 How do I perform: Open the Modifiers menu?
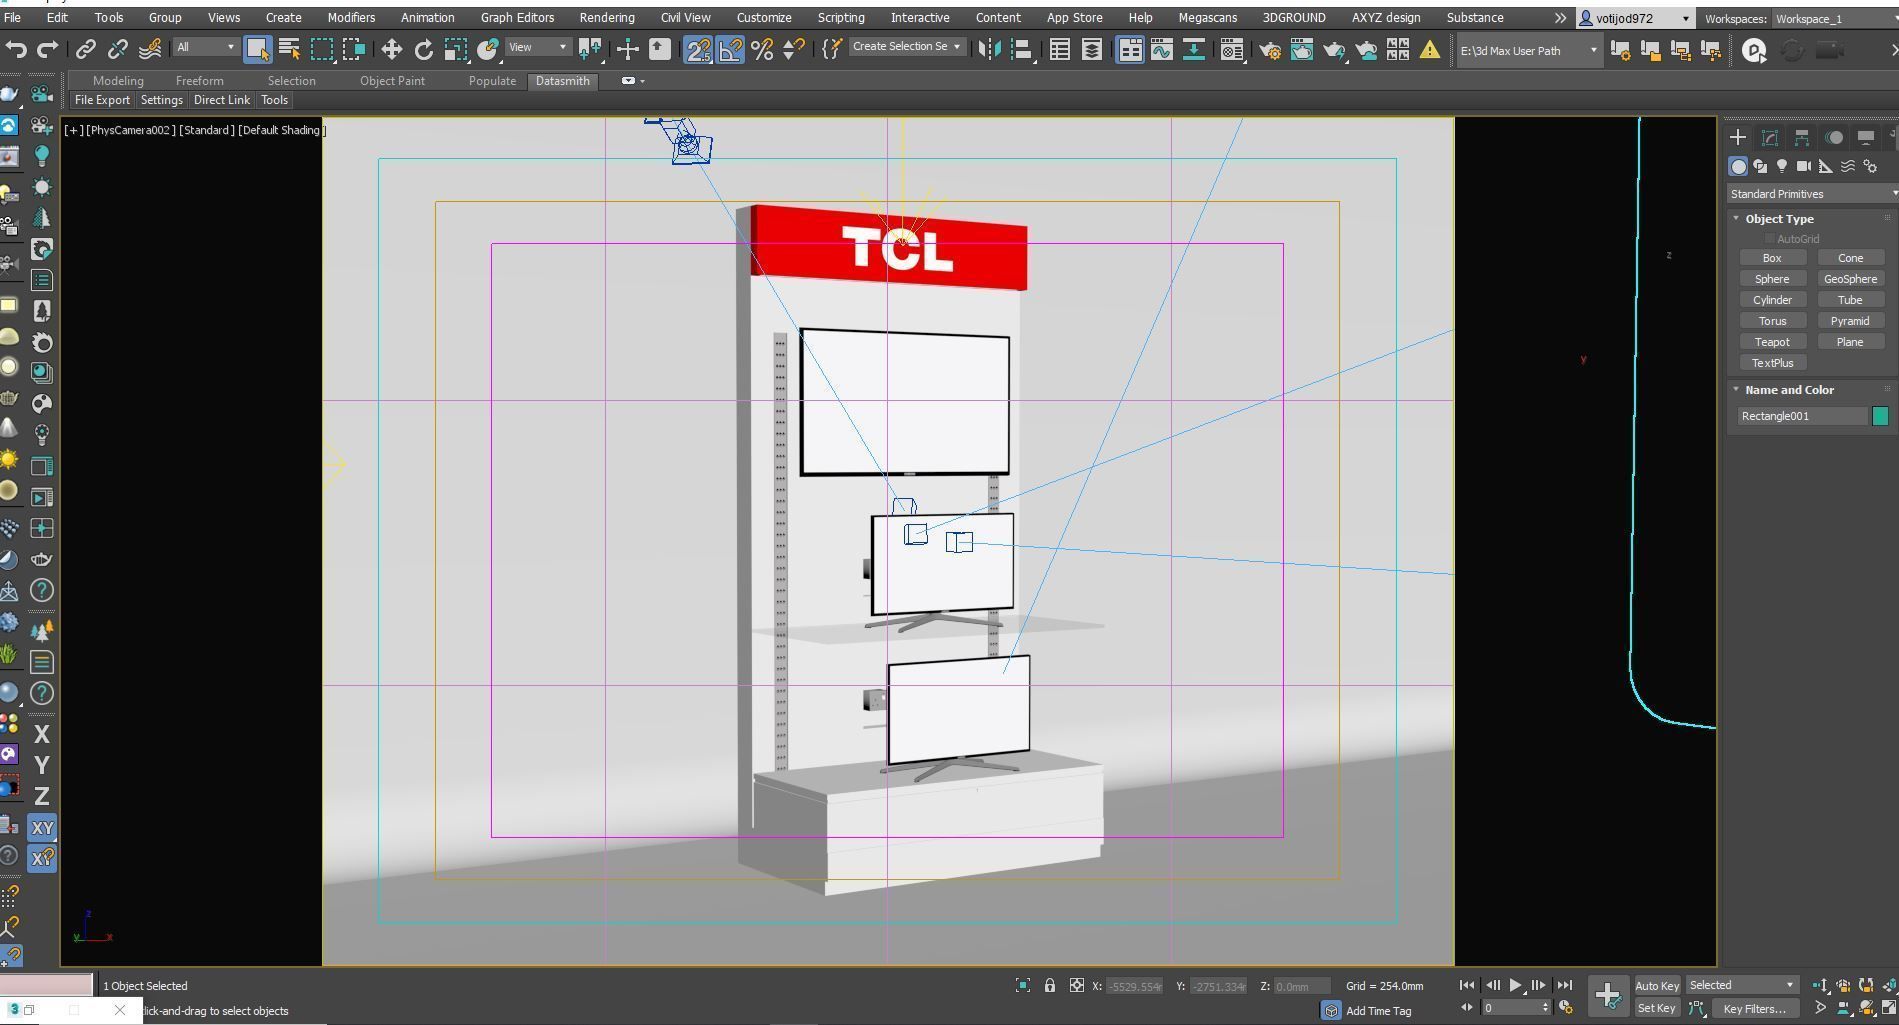(351, 18)
